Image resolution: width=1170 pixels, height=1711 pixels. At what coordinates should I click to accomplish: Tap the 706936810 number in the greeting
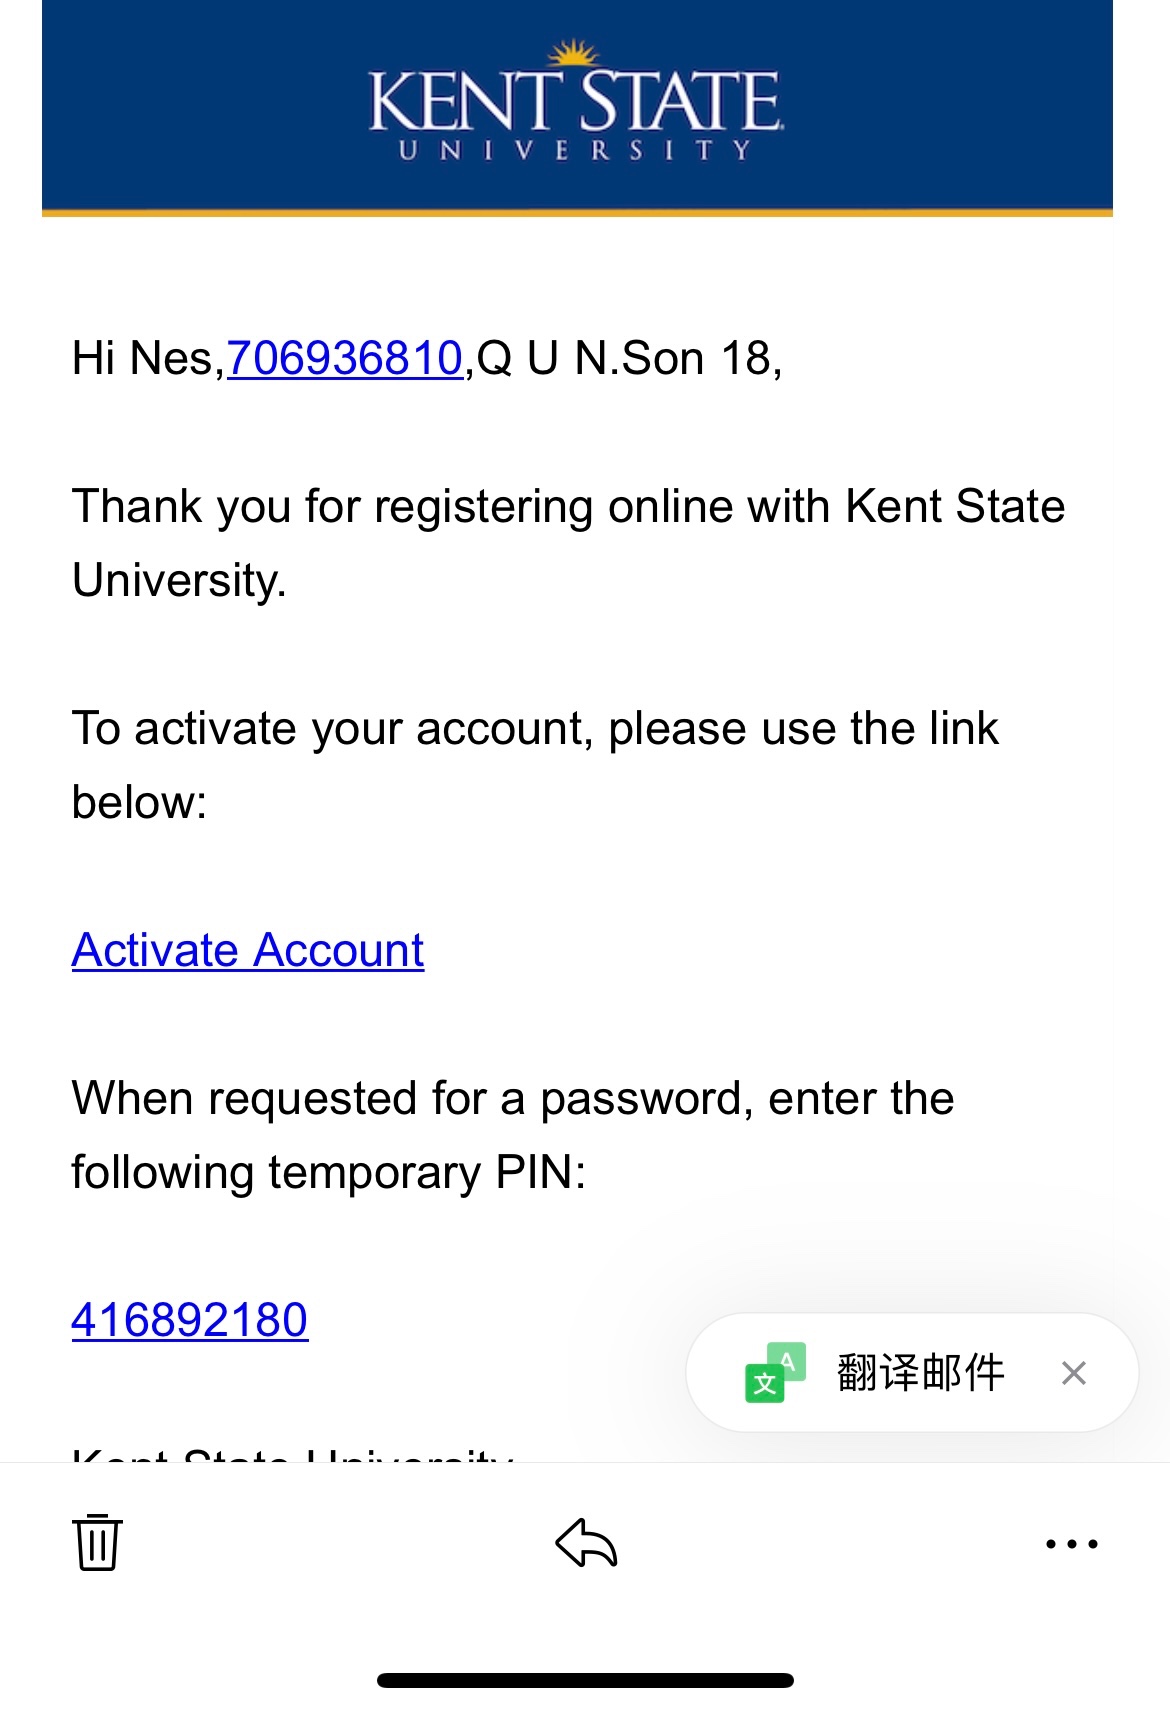pyautogui.click(x=345, y=358)
